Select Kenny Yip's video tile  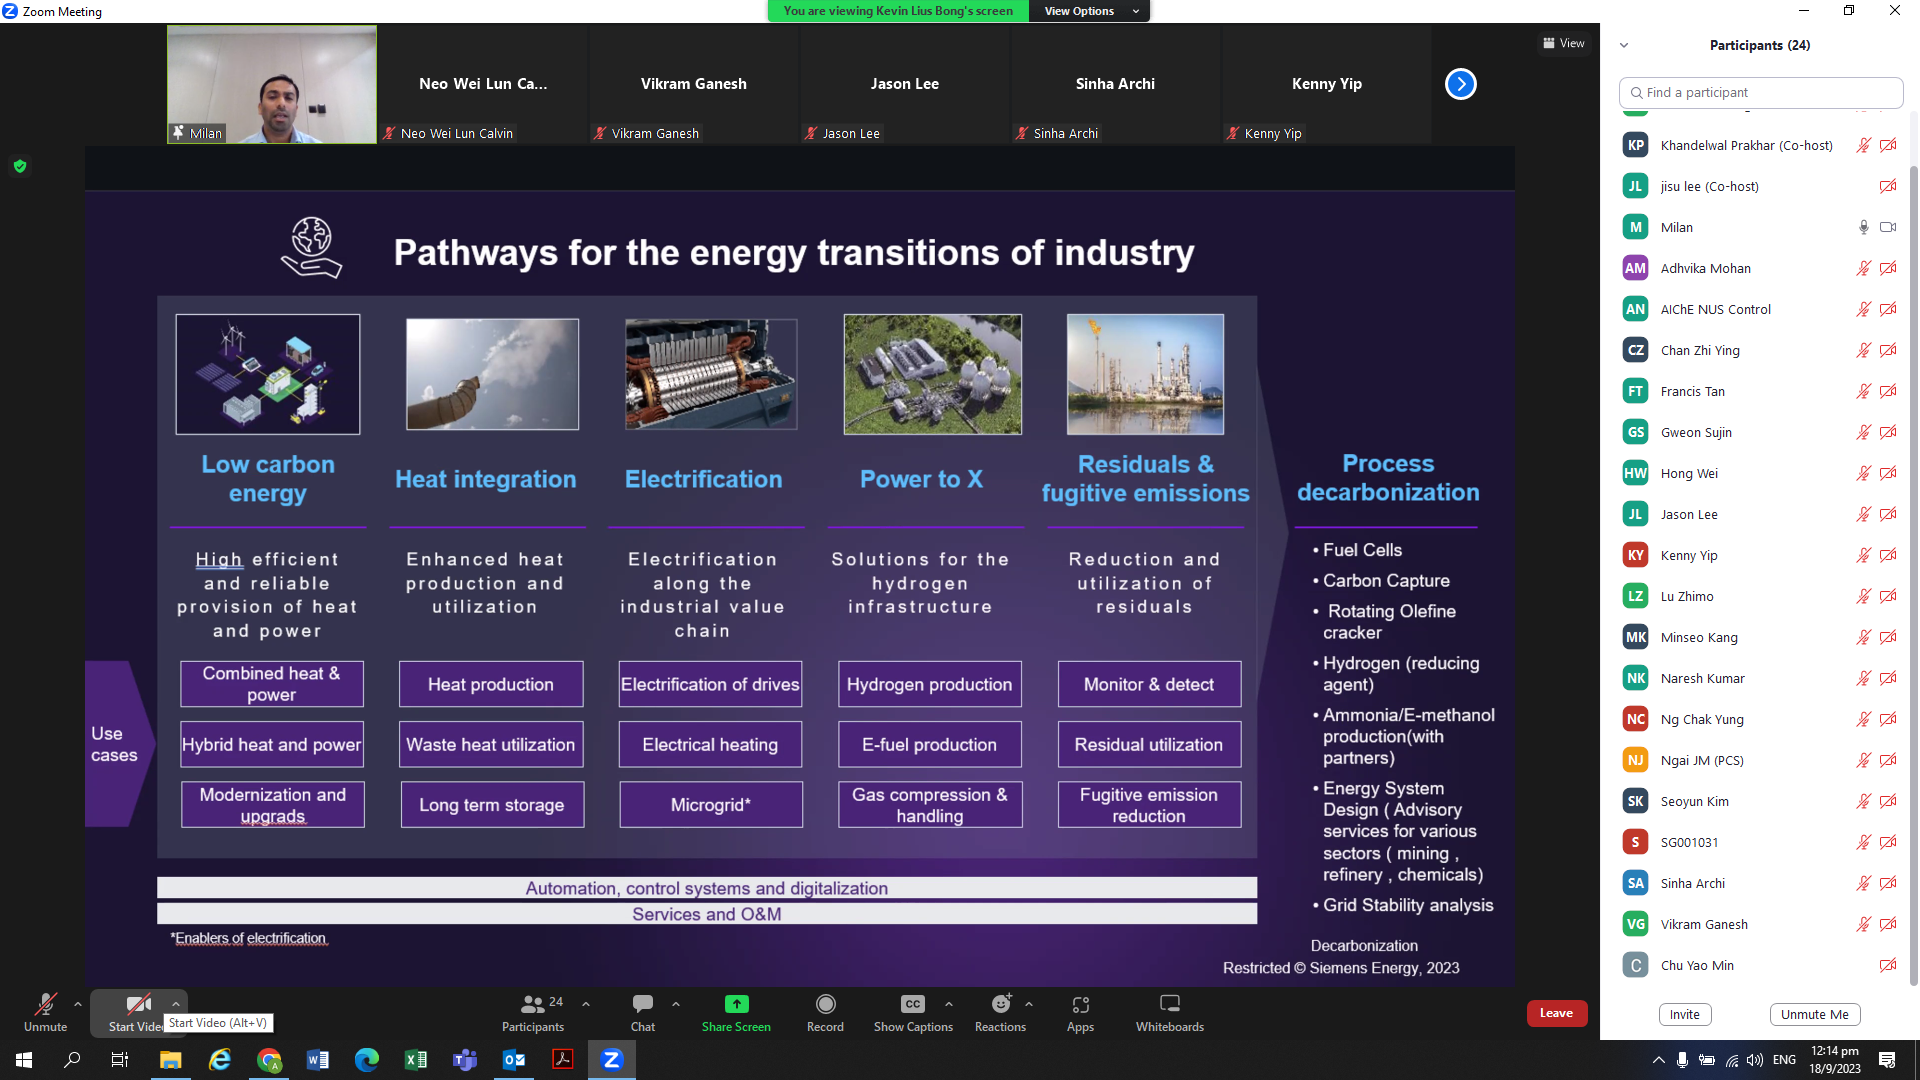pos(1326,84)
